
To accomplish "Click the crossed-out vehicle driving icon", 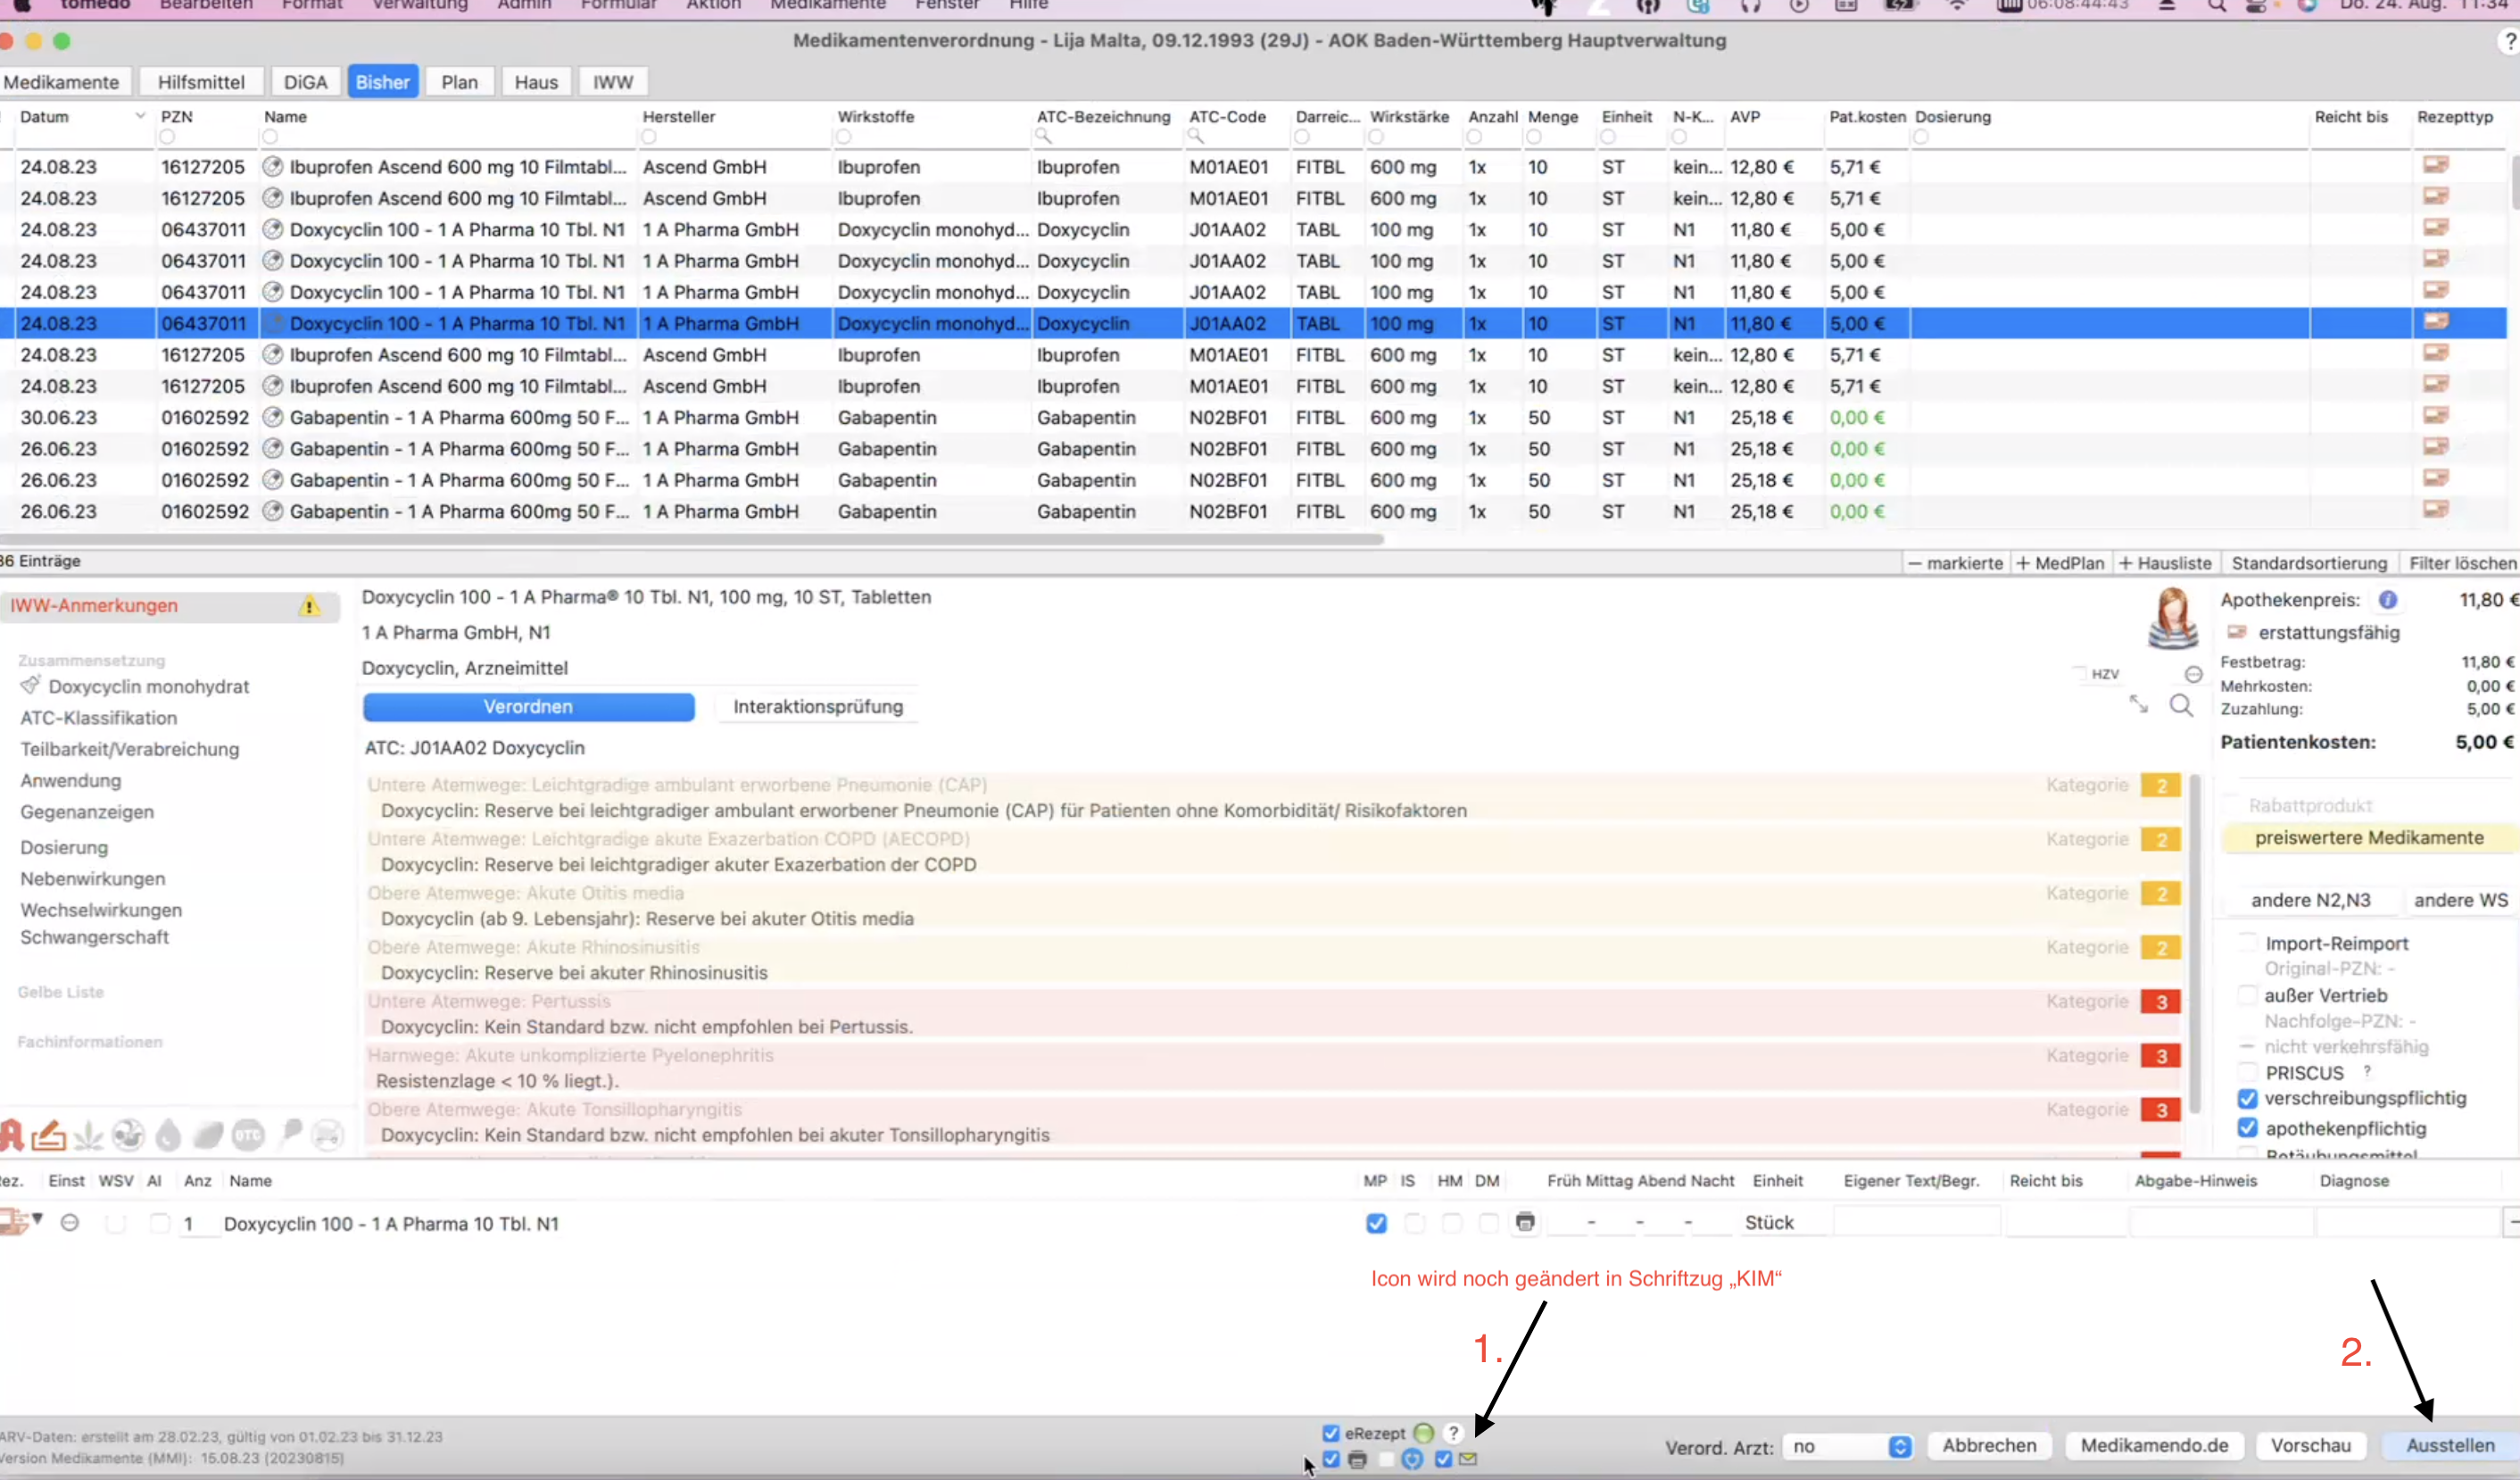I will click(x=328, y=1135).
